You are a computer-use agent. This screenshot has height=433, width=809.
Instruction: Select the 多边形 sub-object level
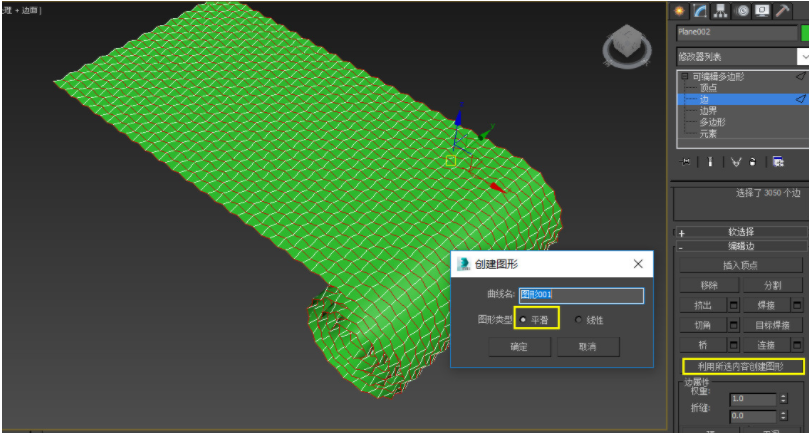pos(713,122)
